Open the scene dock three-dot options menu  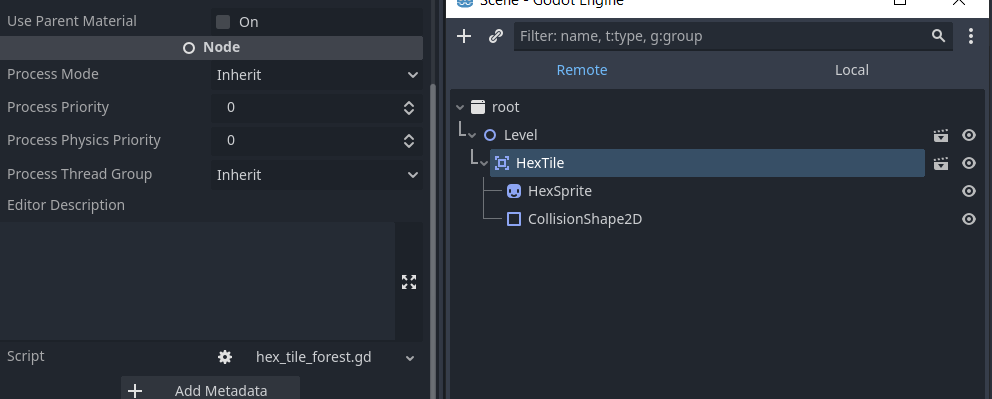(x=970, y=36)
